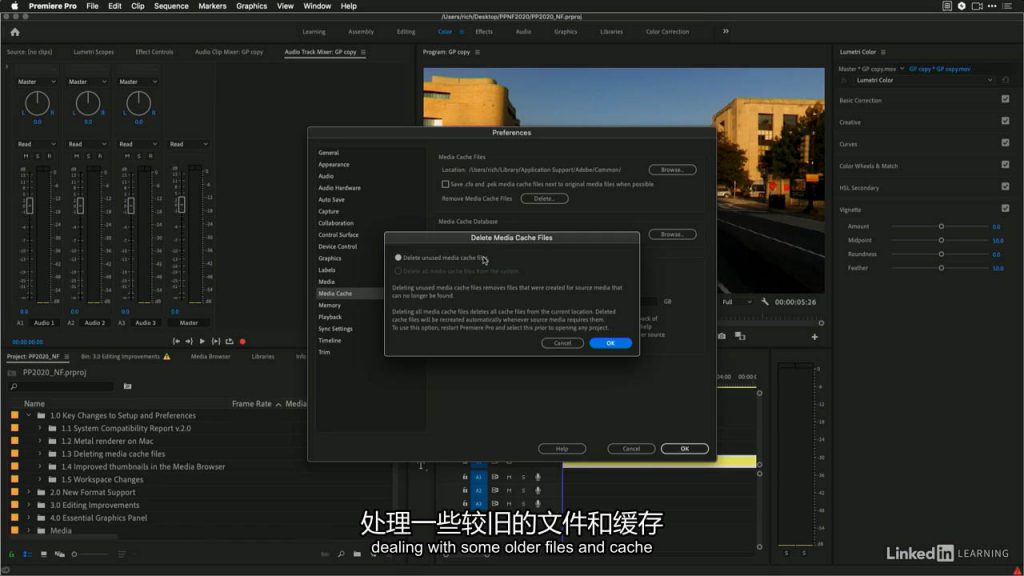Open the Sequence menu
Screen dimensions: 1024x576
tap(171, 6)
